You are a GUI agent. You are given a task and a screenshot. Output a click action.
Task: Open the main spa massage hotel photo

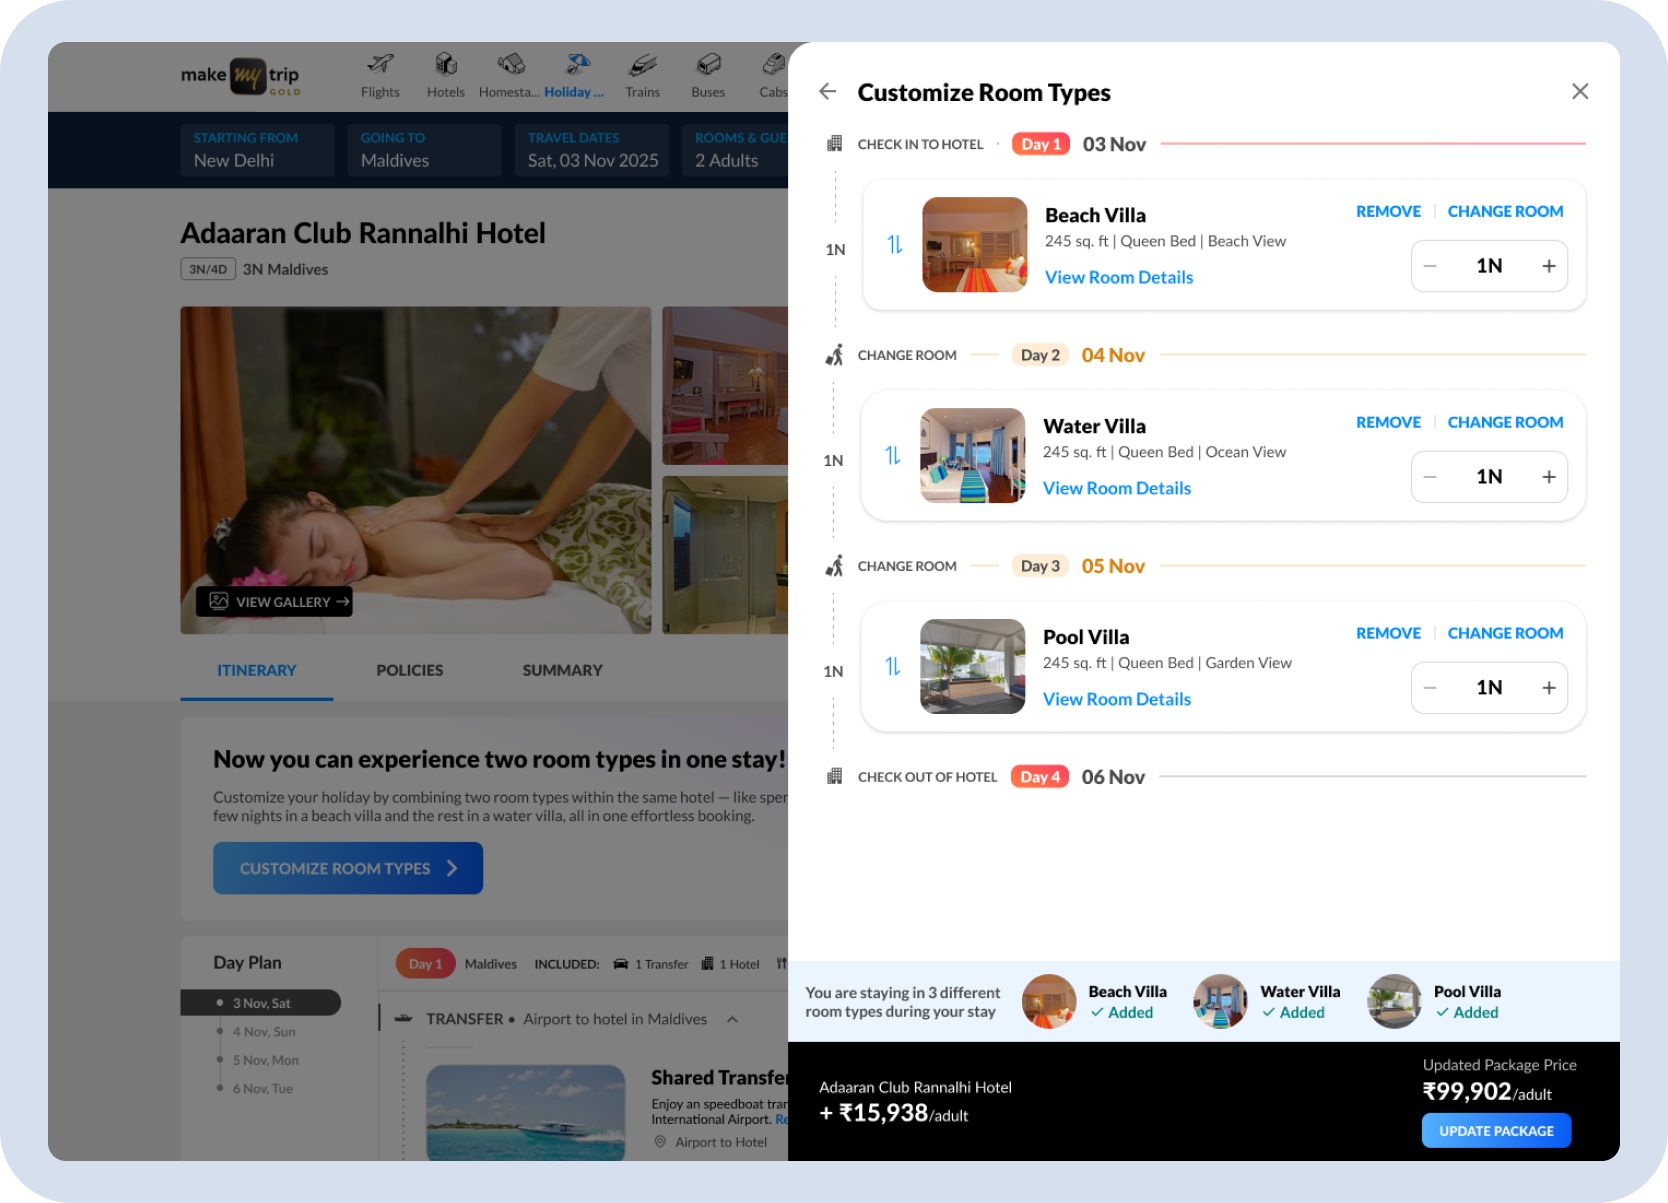[x=416, y=470]
